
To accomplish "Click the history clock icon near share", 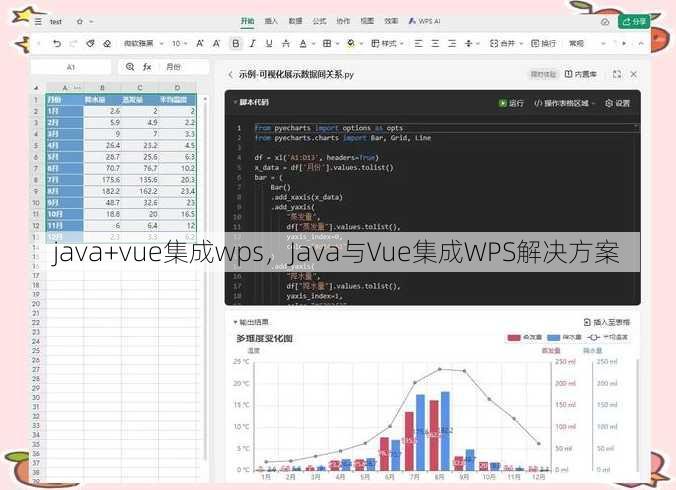I will (605, 22).
